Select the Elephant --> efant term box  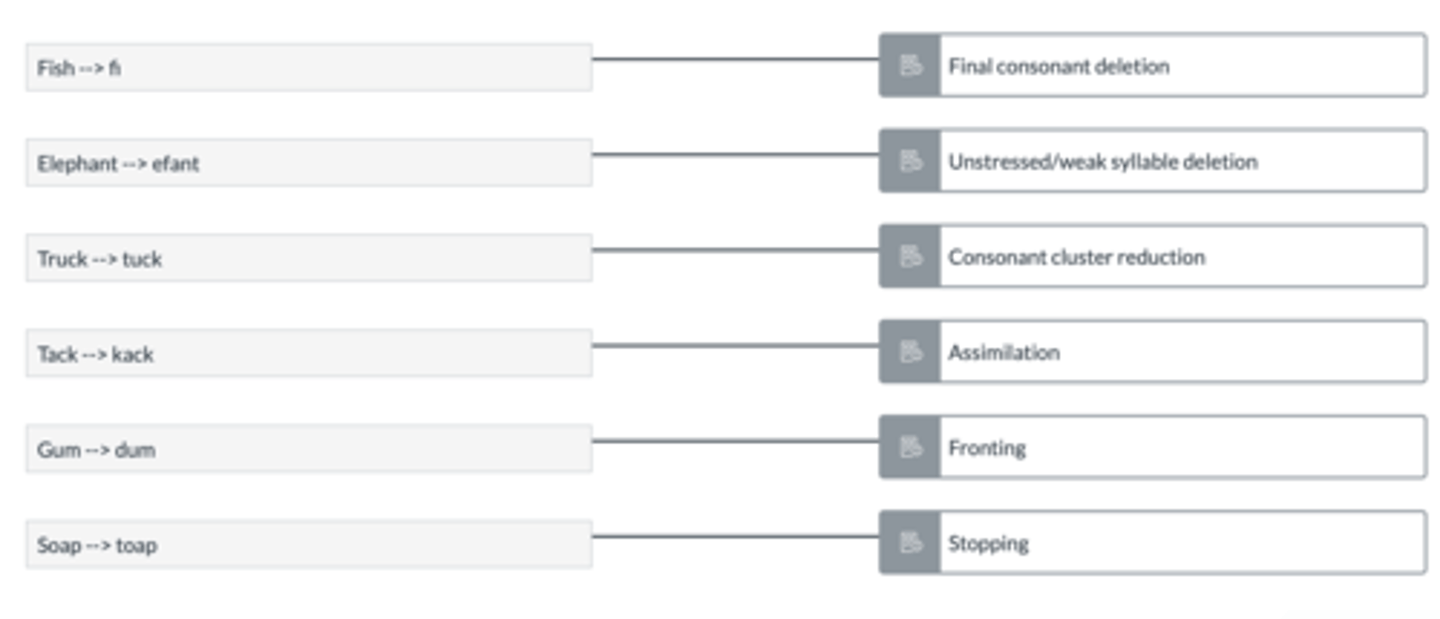(x=309, y=163)
